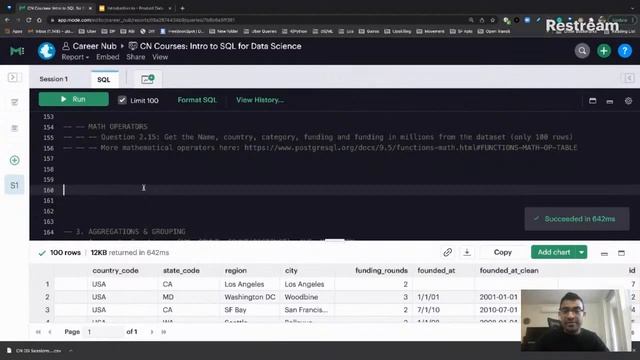Click Format SQL

coord(197,100)
